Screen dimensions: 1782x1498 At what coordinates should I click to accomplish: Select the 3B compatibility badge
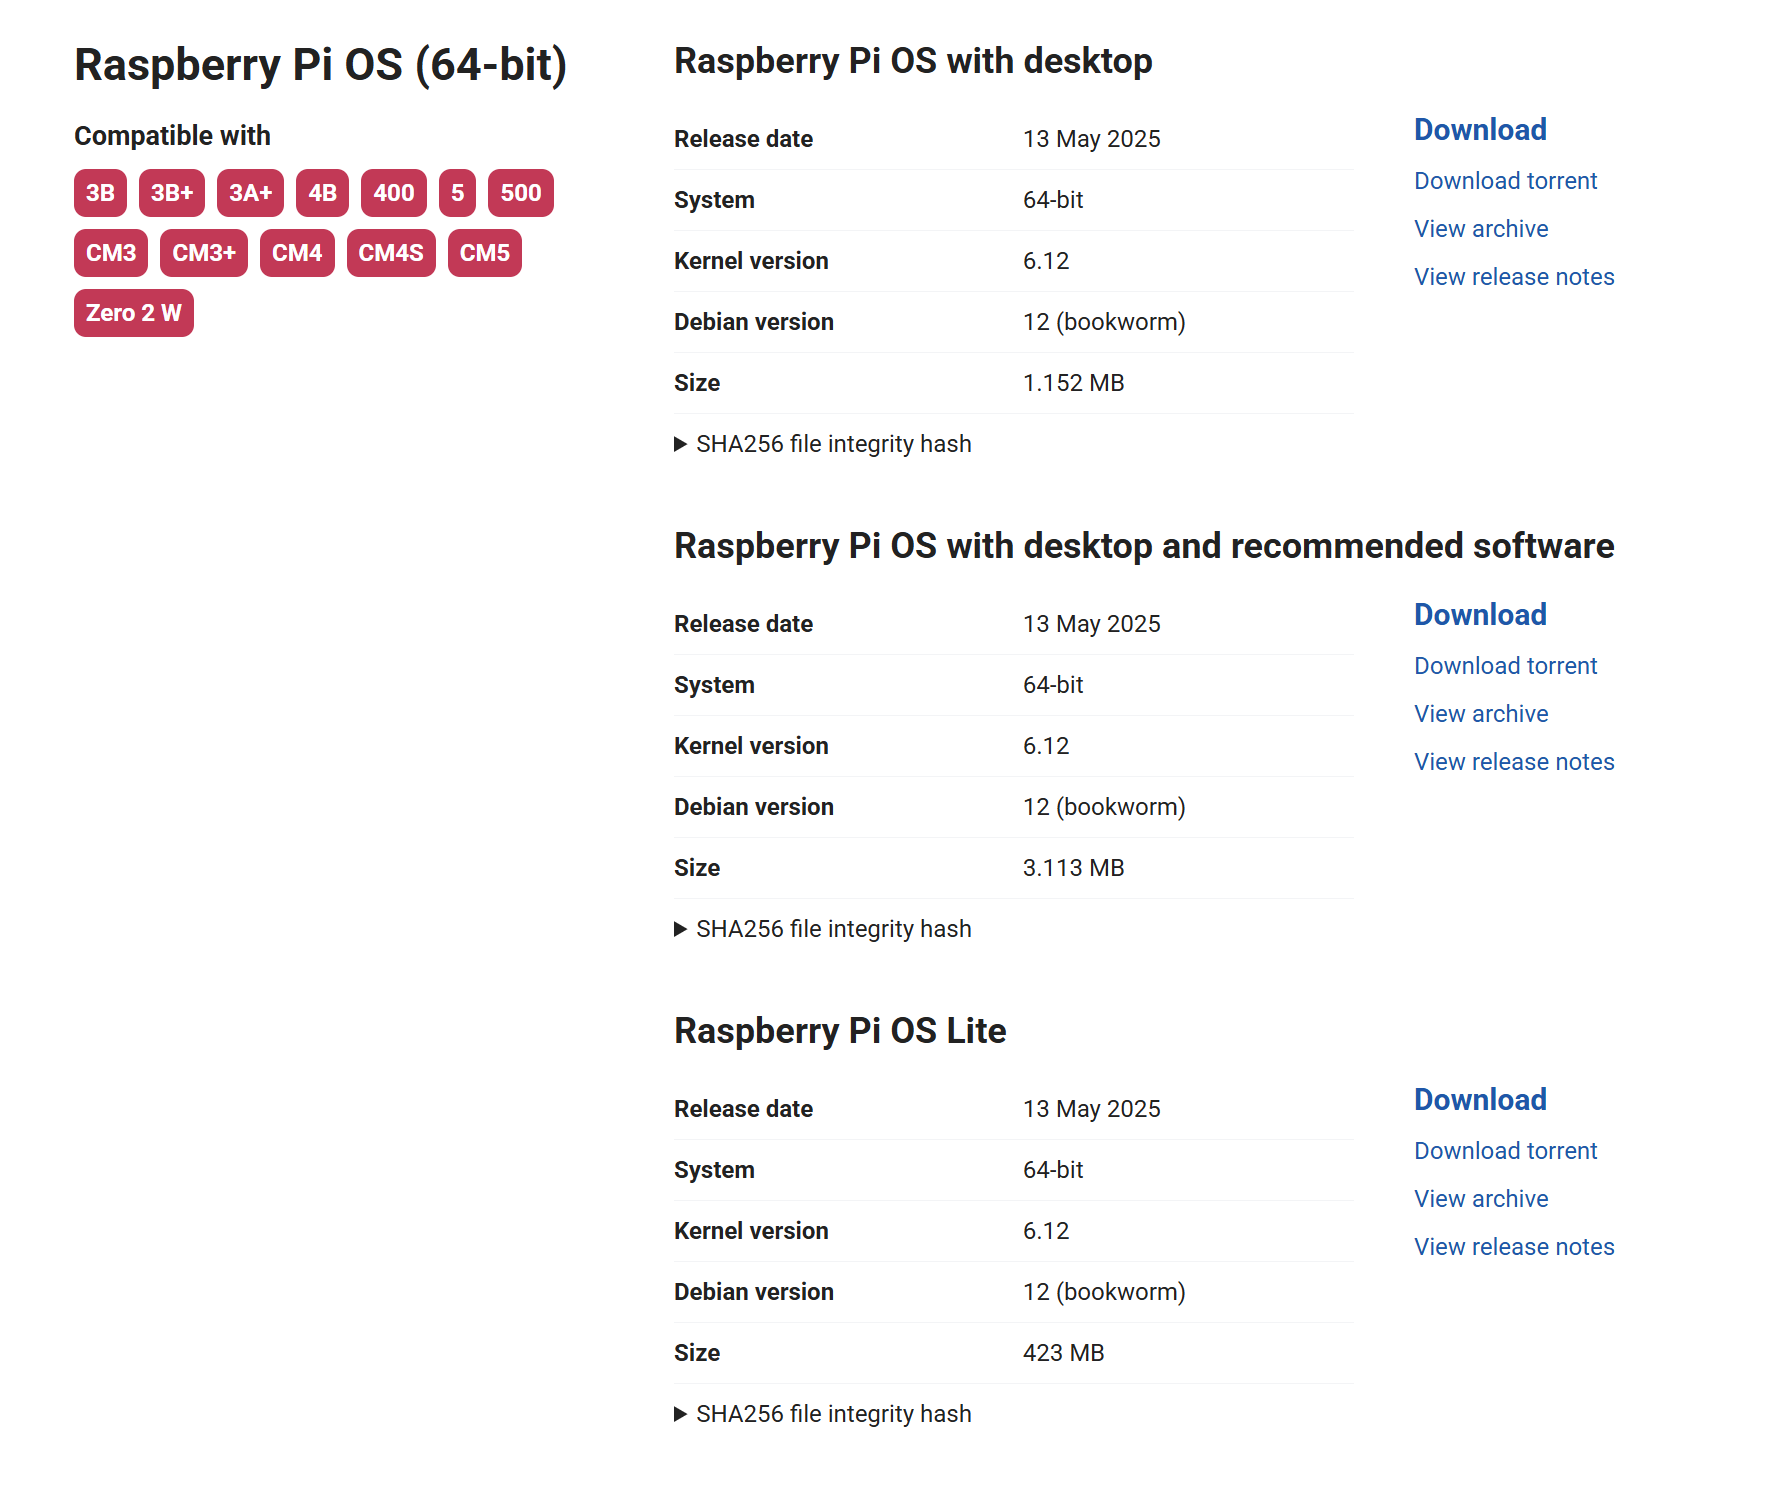[x=100, y=193]
